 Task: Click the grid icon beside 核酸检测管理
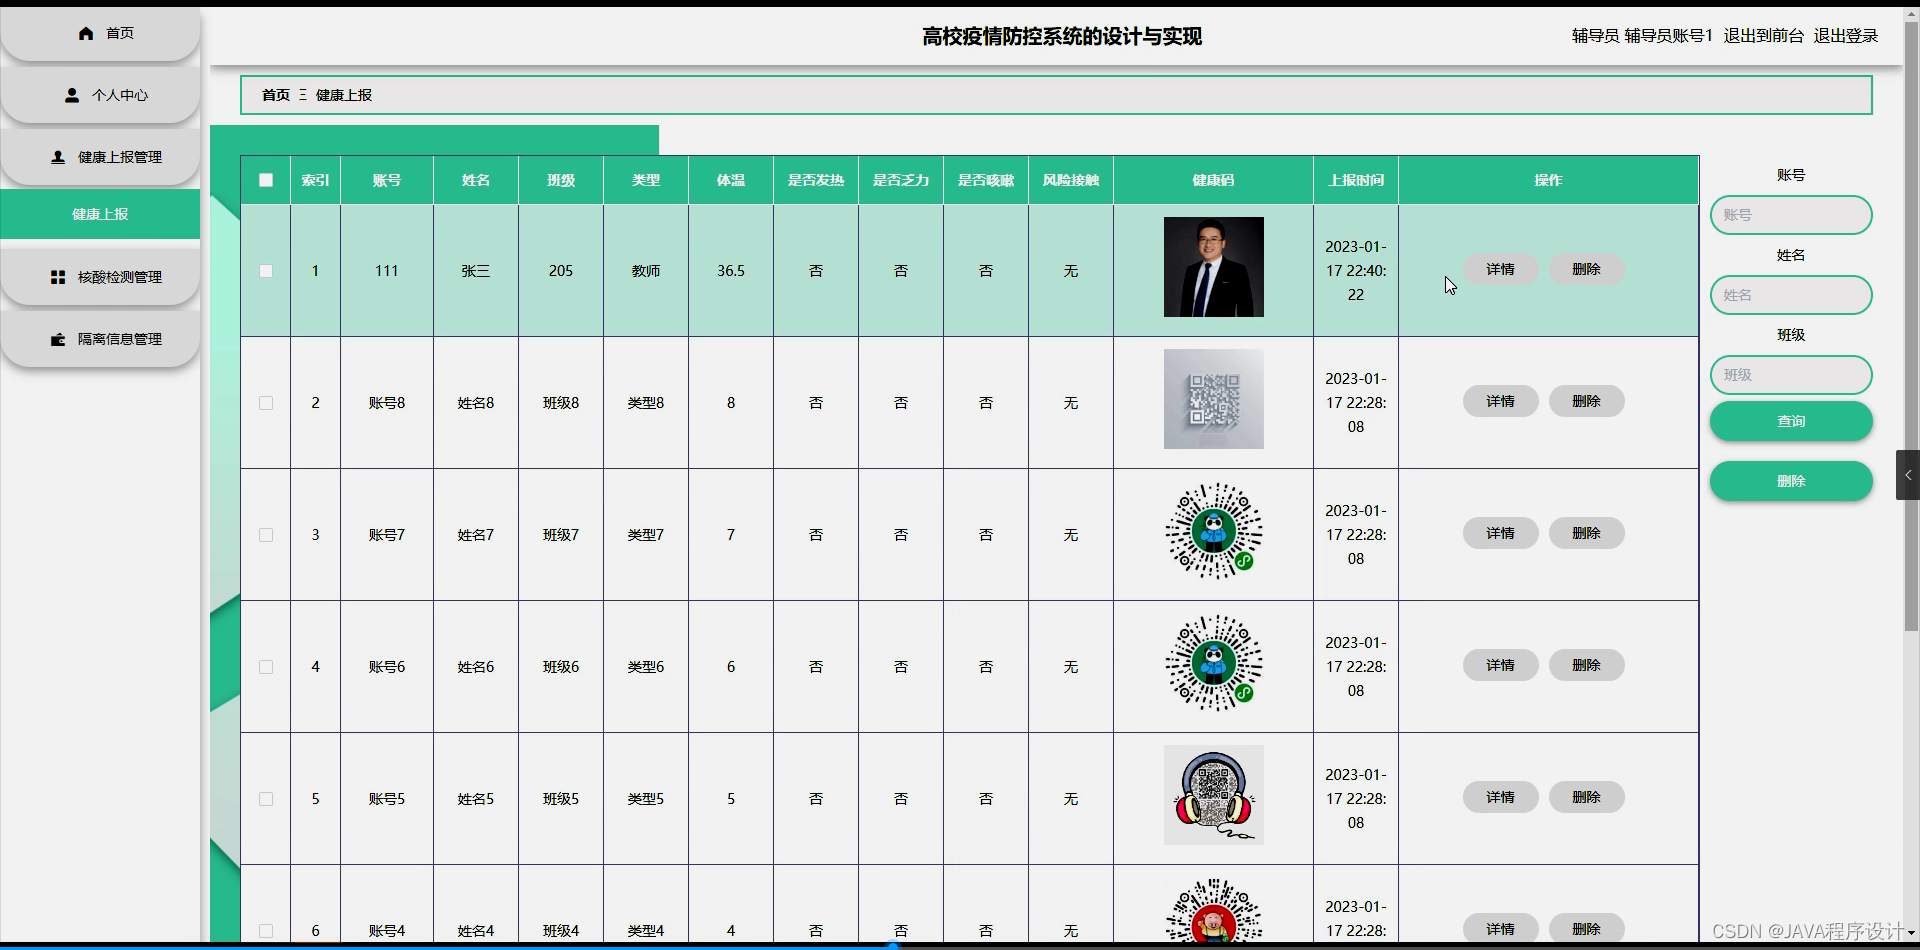[58, 277]
